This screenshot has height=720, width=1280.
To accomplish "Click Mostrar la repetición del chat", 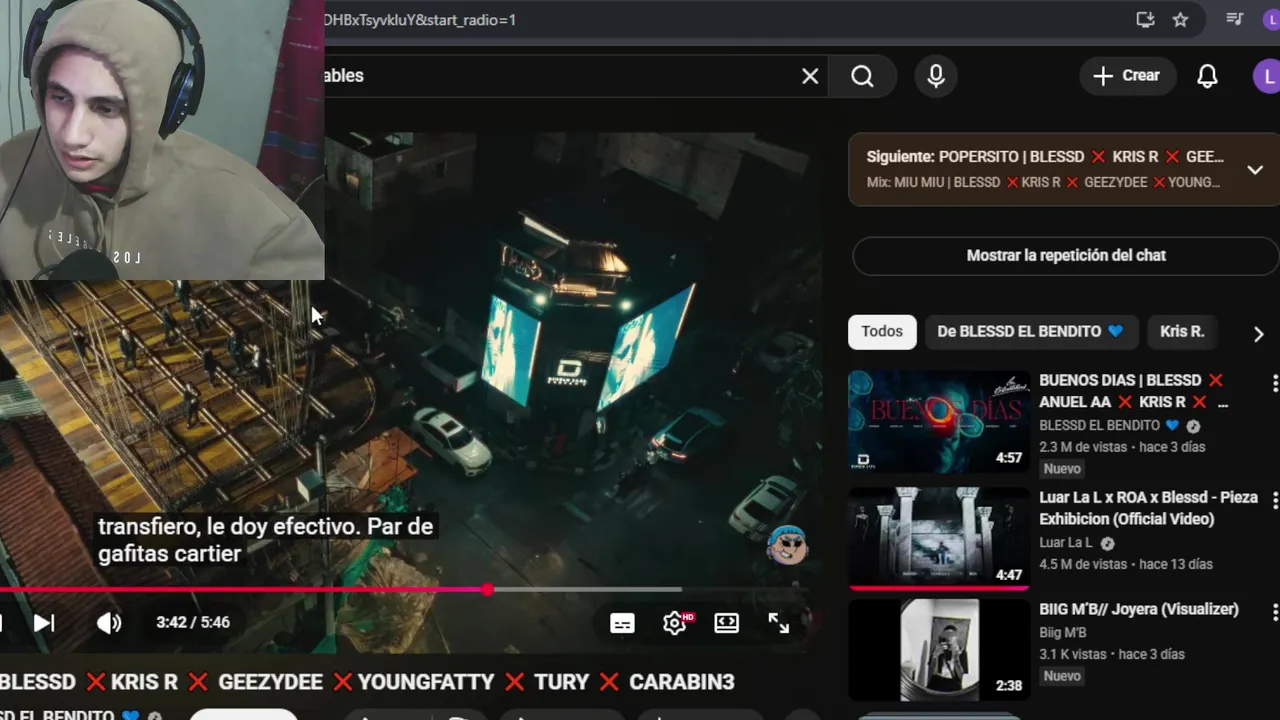I will [x=1066, y=255].
